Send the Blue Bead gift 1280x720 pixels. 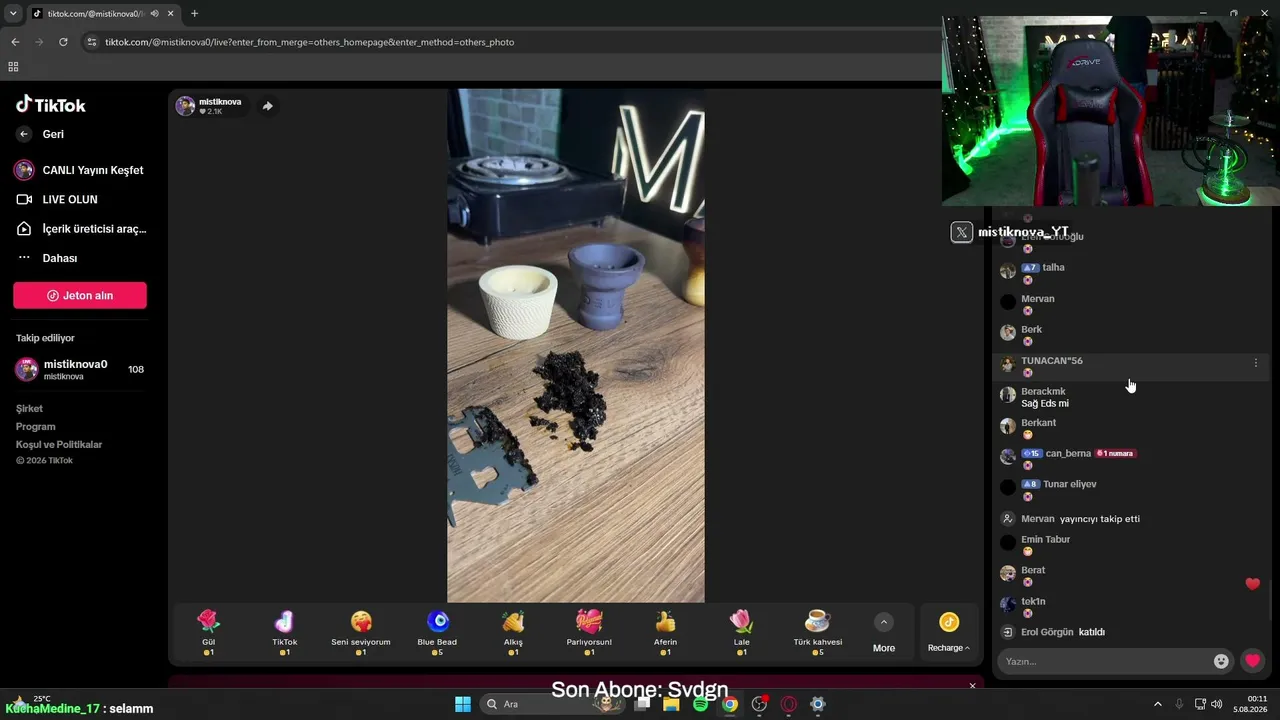pos(437,632)
